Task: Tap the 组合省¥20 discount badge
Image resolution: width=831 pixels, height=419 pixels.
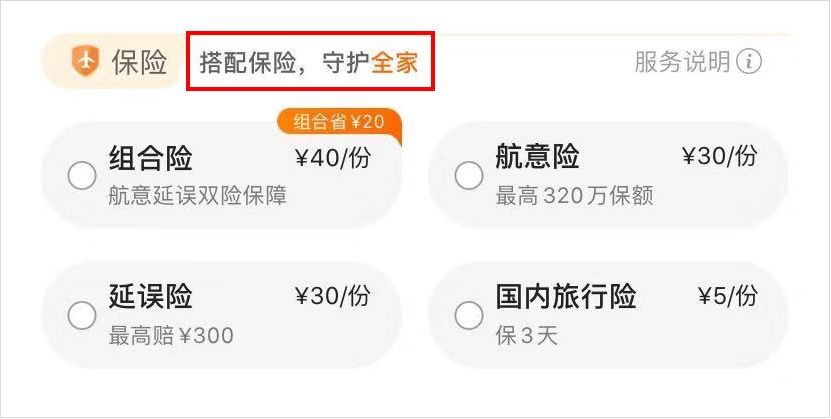Action: pyautogui.click(x=338, y=123)
